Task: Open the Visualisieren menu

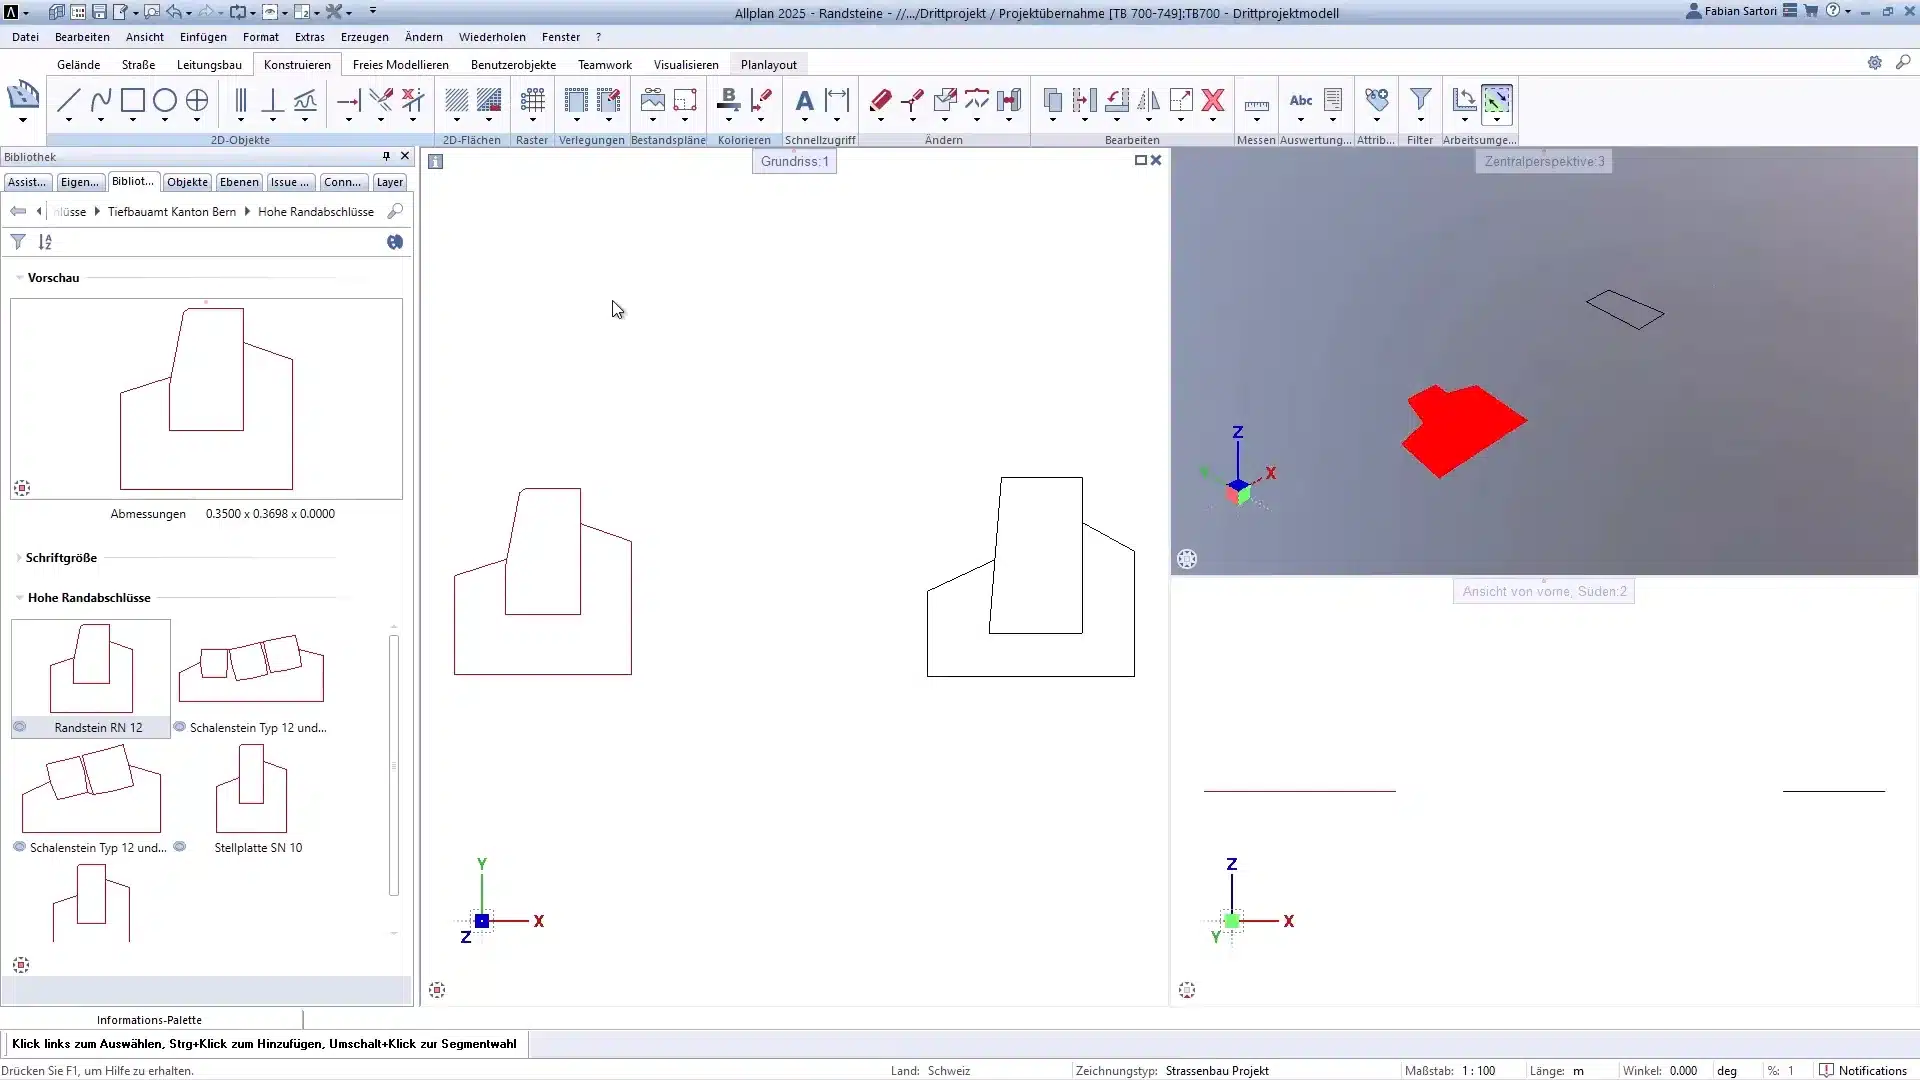Action: click(686, 64)
